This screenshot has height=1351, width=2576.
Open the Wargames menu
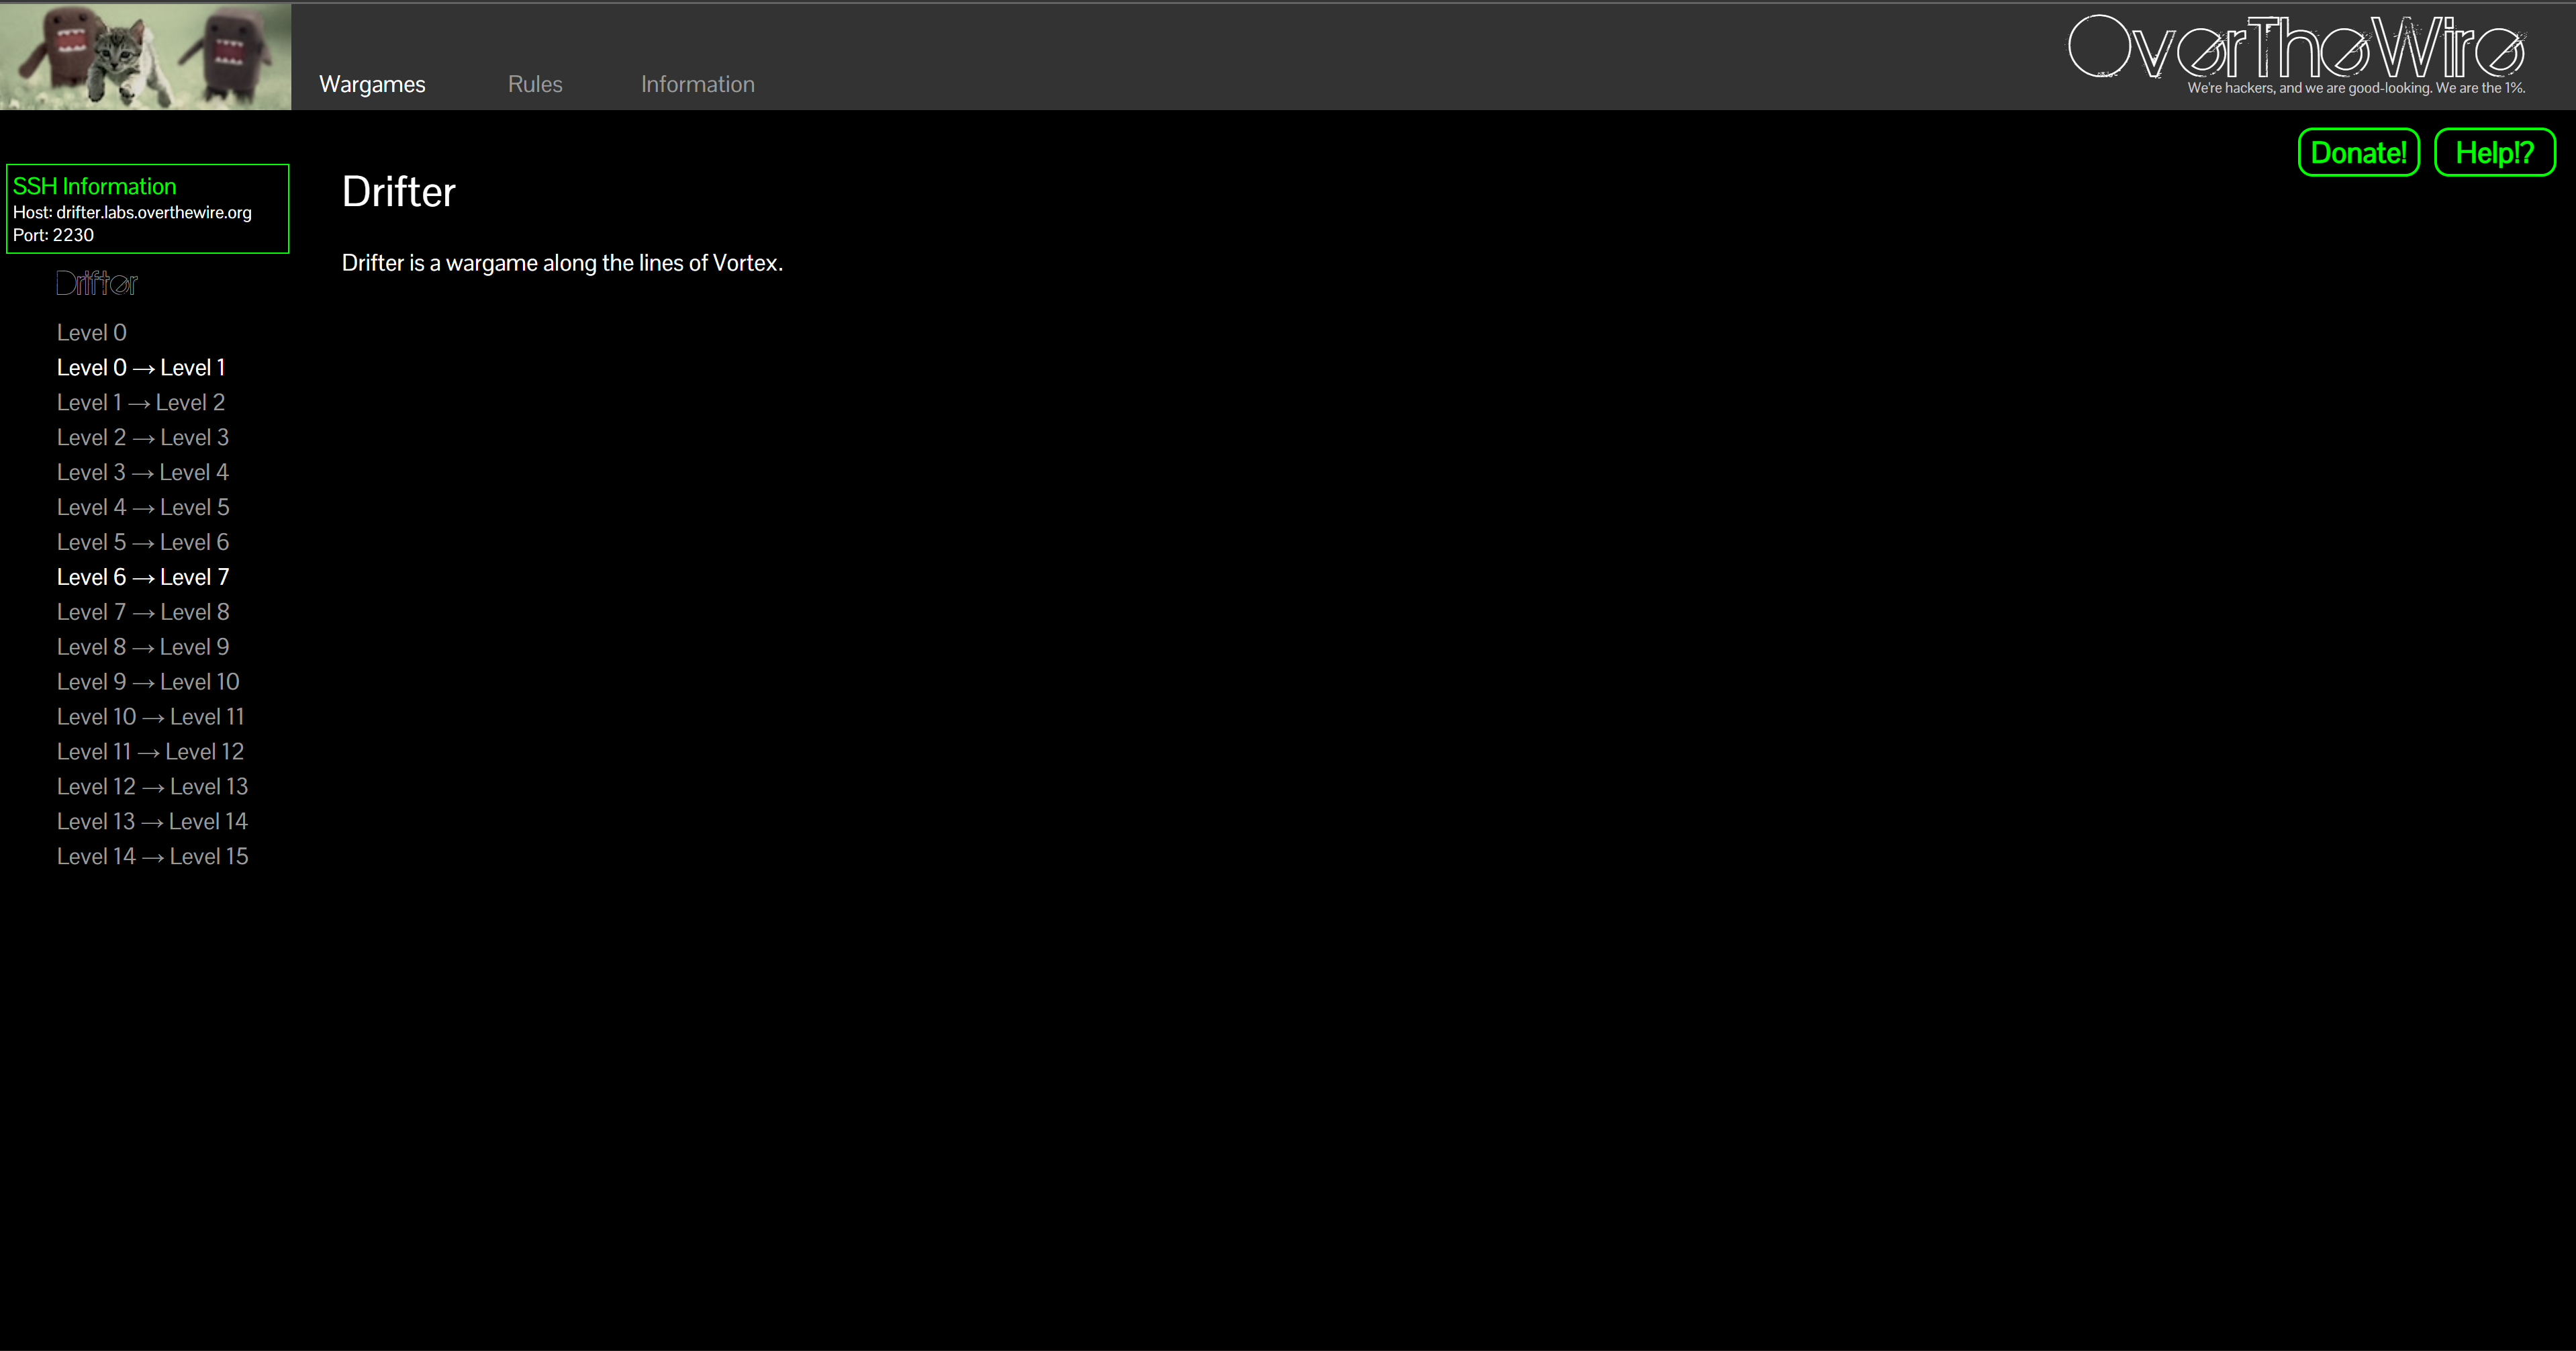[372, 85]
